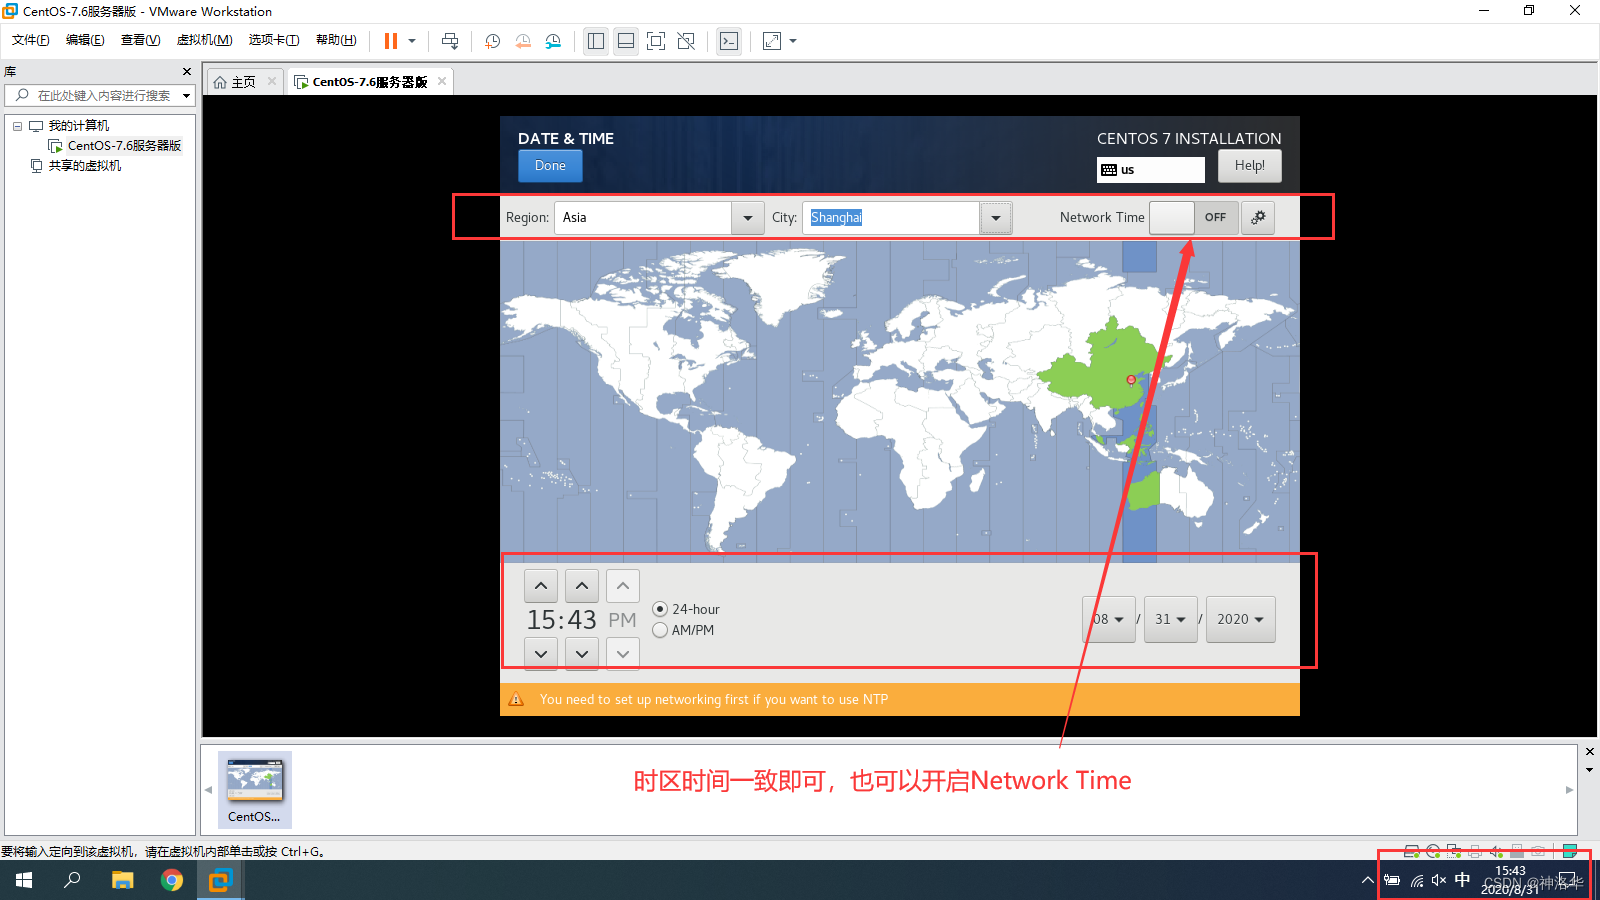Revert VM to previous snapshot
Screen dimensions: 1600x900
(x=523, y=41)
